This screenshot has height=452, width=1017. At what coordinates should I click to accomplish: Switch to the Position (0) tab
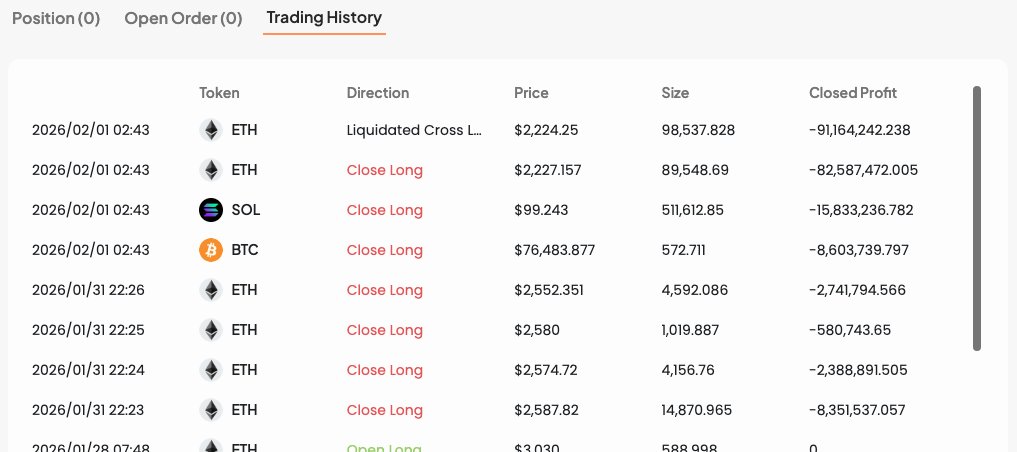coord(56,18)
